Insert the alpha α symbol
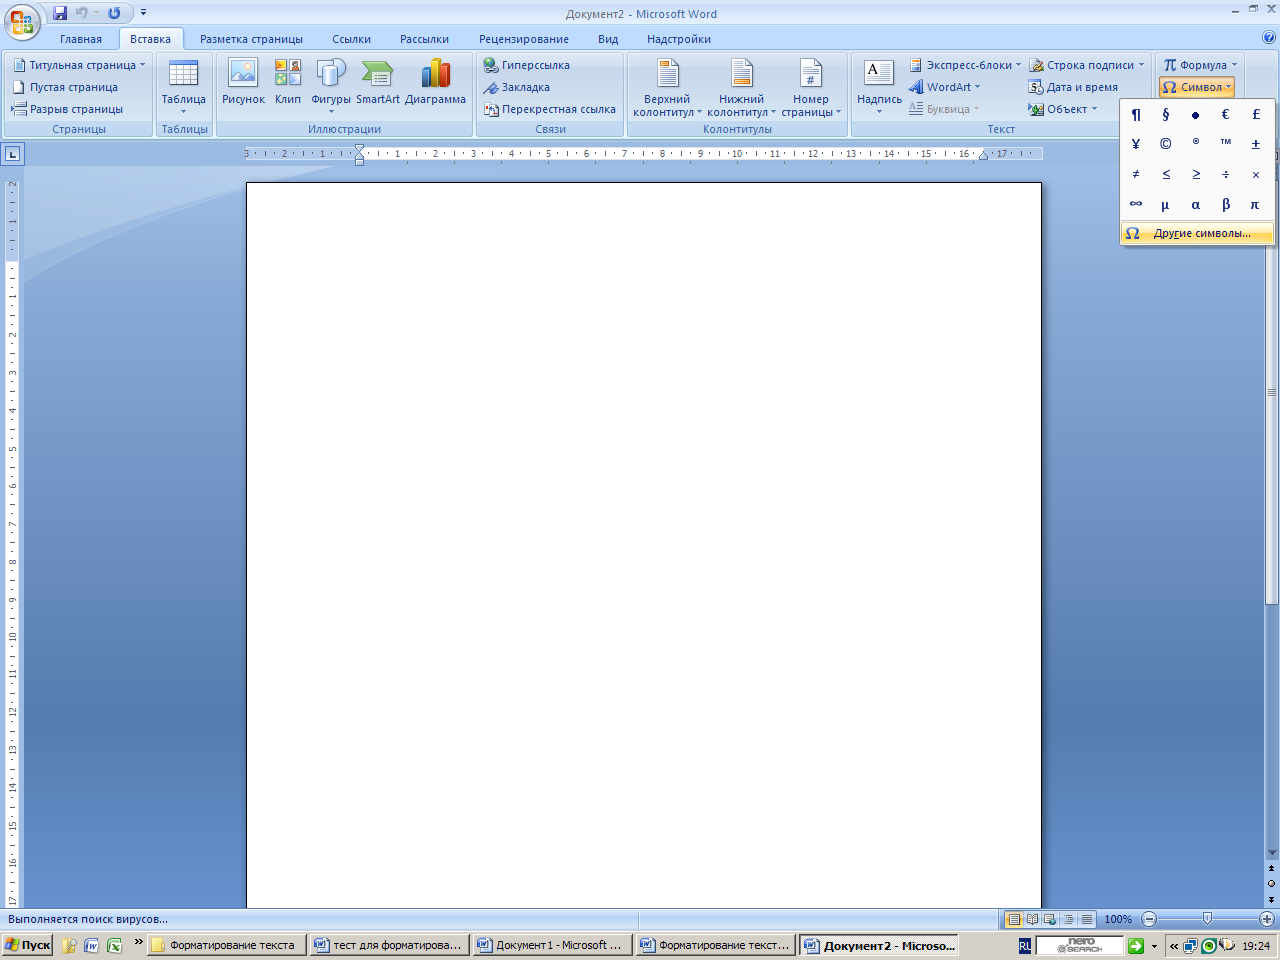Viewport: 1280px width, 960px height. pyautogui.click(x=1196, y=205)
